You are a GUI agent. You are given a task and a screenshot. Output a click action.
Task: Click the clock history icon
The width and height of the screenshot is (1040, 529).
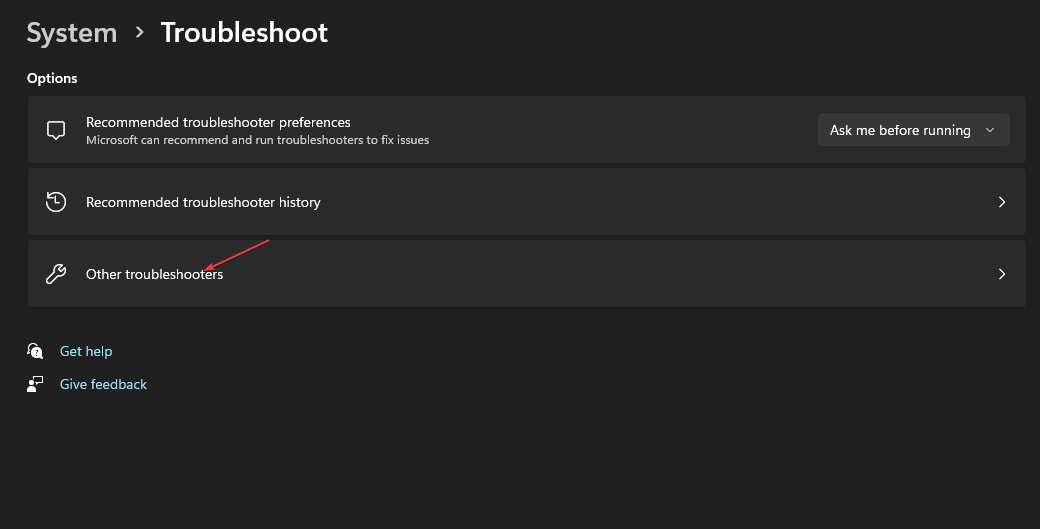[x=56, y=202]
